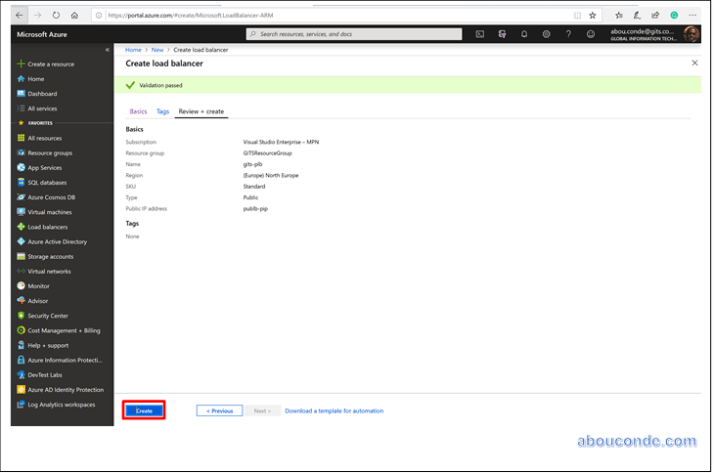Open Security Center in sidebar
The width and height of the screenshot is (714, 473).
click(x=48, y=315)
